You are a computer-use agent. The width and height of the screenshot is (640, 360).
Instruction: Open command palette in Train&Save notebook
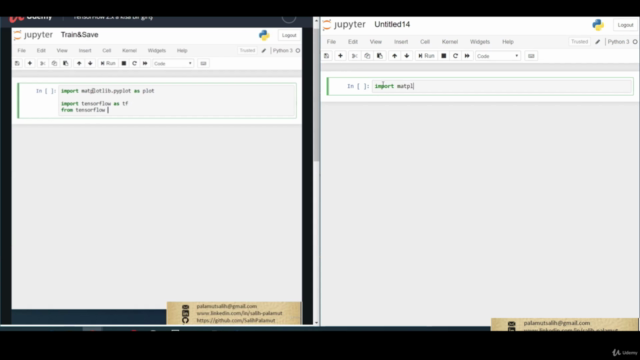coord(203,63)
